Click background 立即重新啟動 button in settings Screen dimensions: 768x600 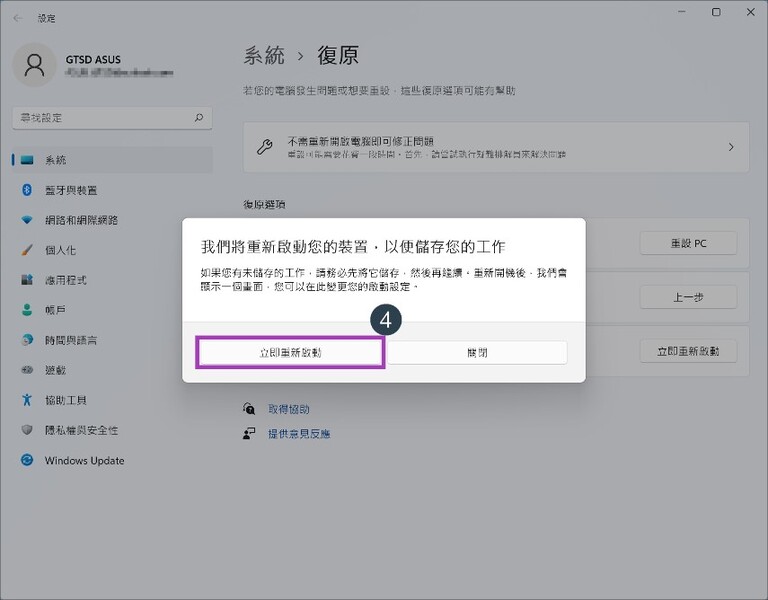(x=688, y=351)
